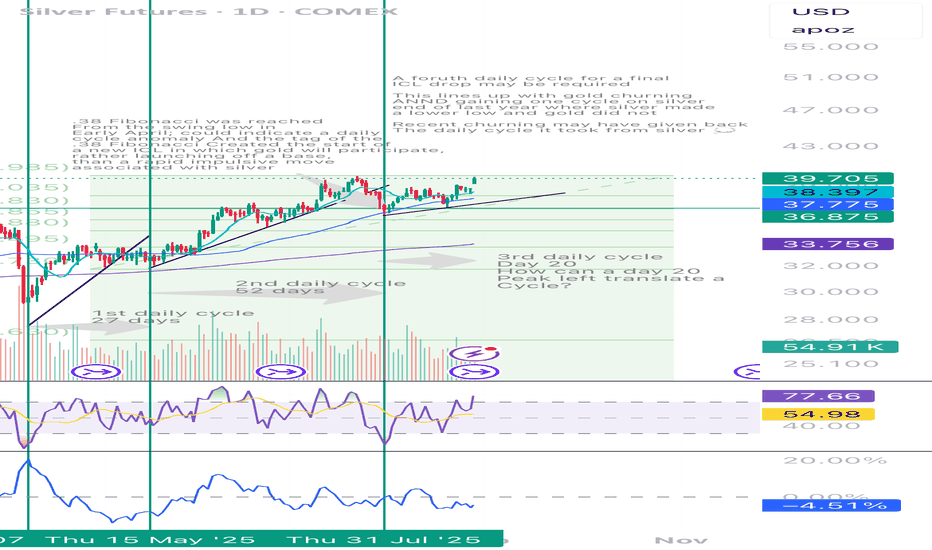
Task: Click the Thu 15 May '25 date label
Action: coord(150,540)
